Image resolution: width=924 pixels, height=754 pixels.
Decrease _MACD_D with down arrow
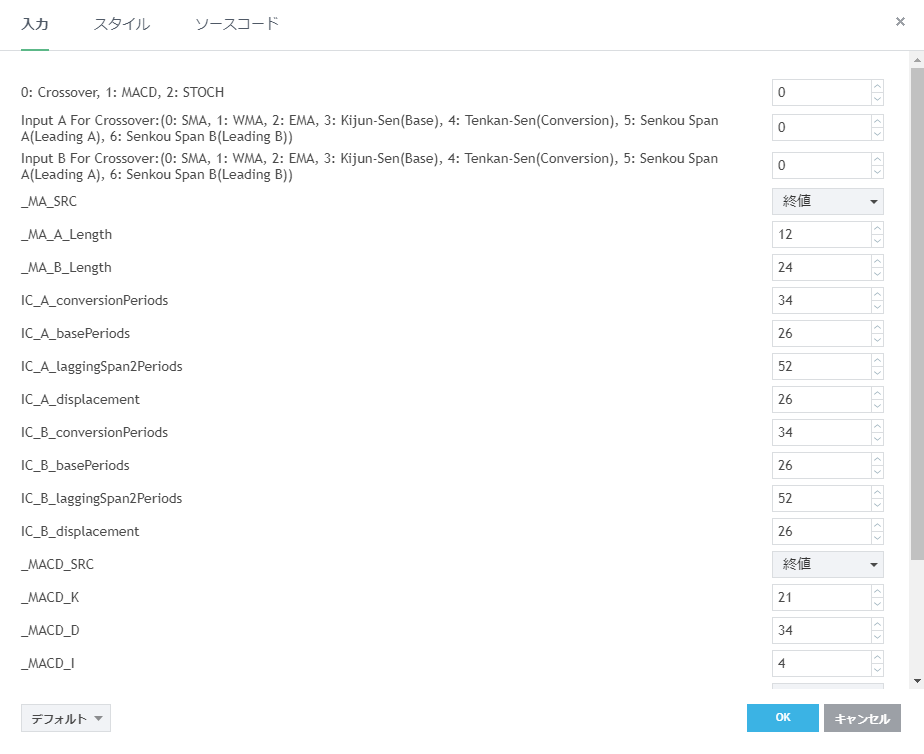877,637
